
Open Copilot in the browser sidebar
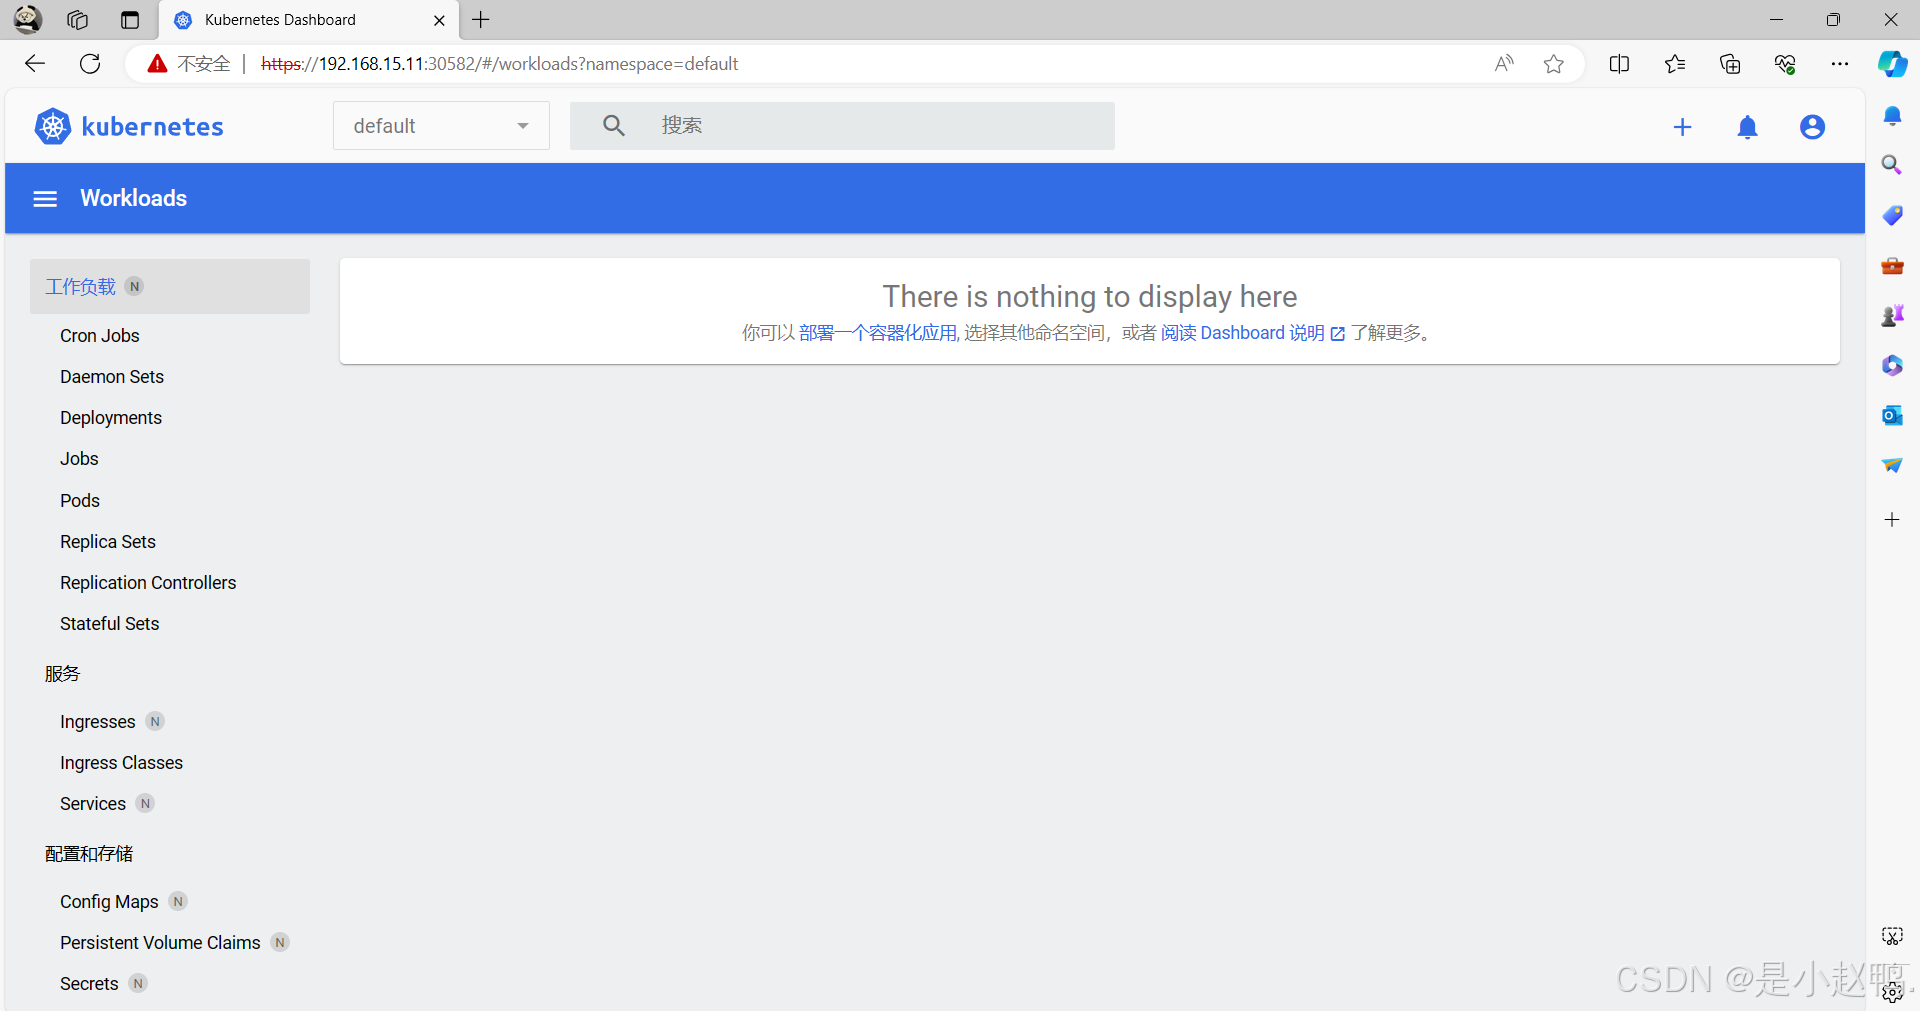pos(1892,64)
